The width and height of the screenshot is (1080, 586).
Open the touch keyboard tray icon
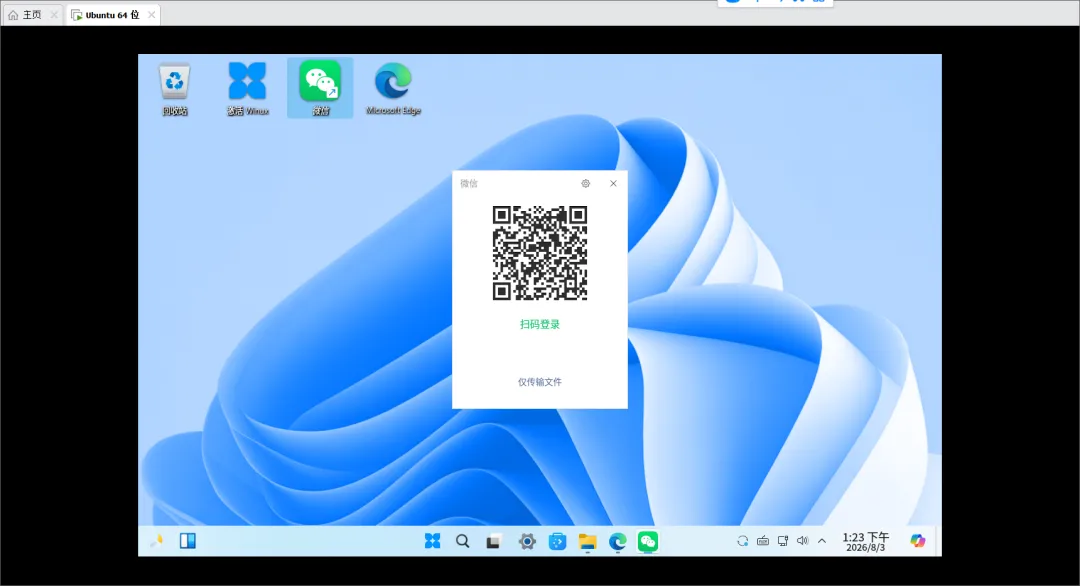click(762, 541)
